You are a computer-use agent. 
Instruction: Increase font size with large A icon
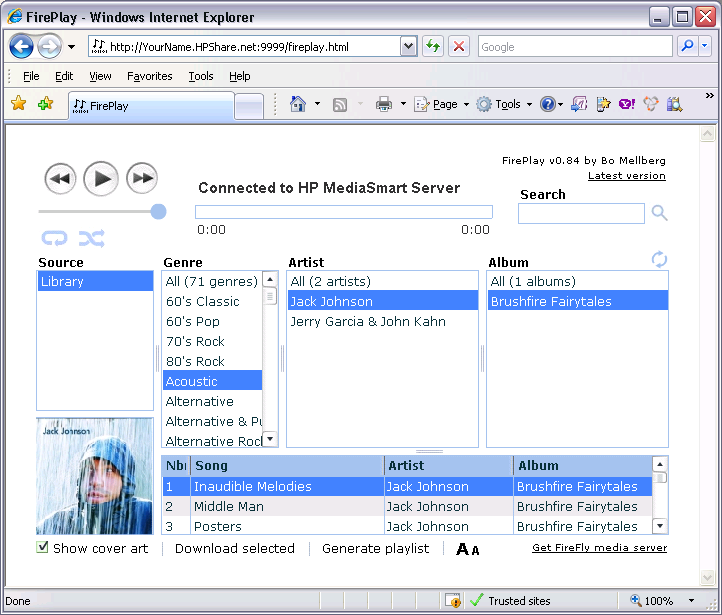coord(462,549)
